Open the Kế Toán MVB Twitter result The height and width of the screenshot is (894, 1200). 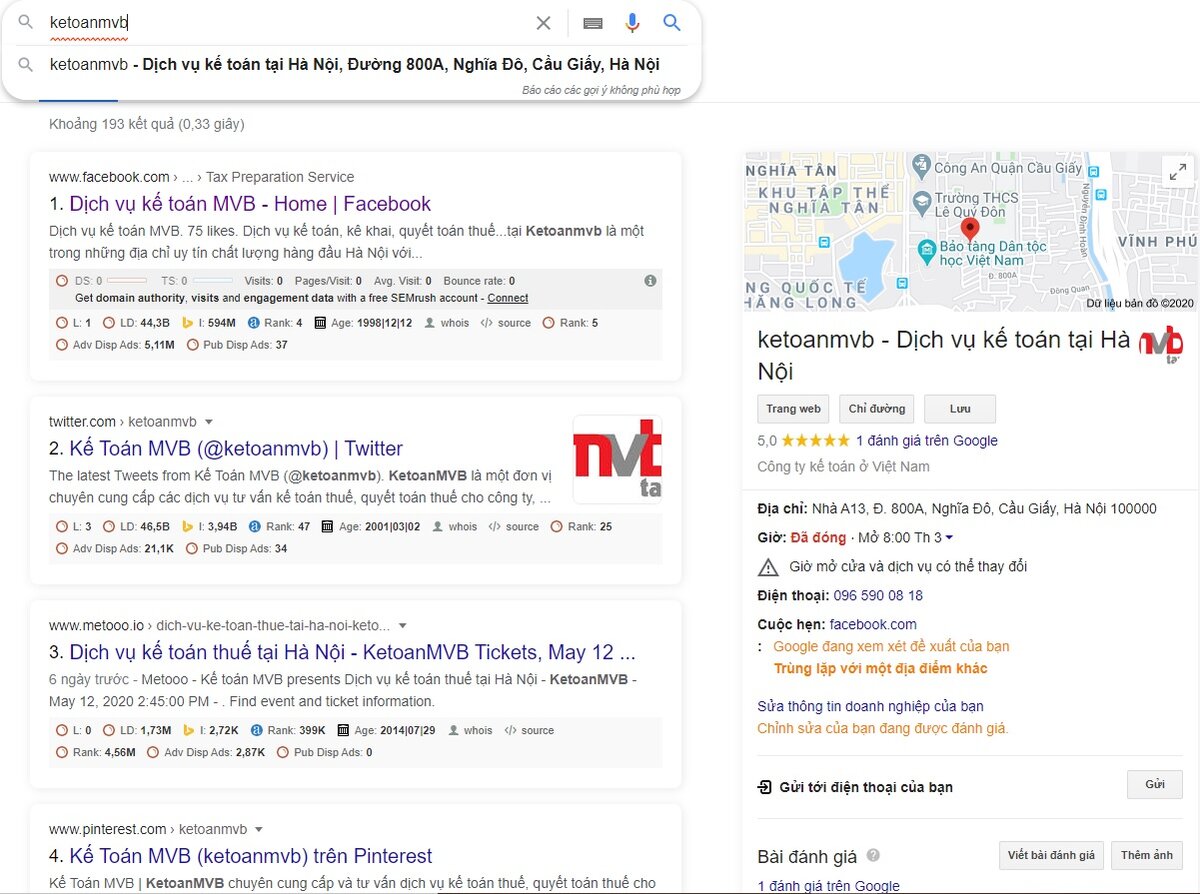pos(236,449)
